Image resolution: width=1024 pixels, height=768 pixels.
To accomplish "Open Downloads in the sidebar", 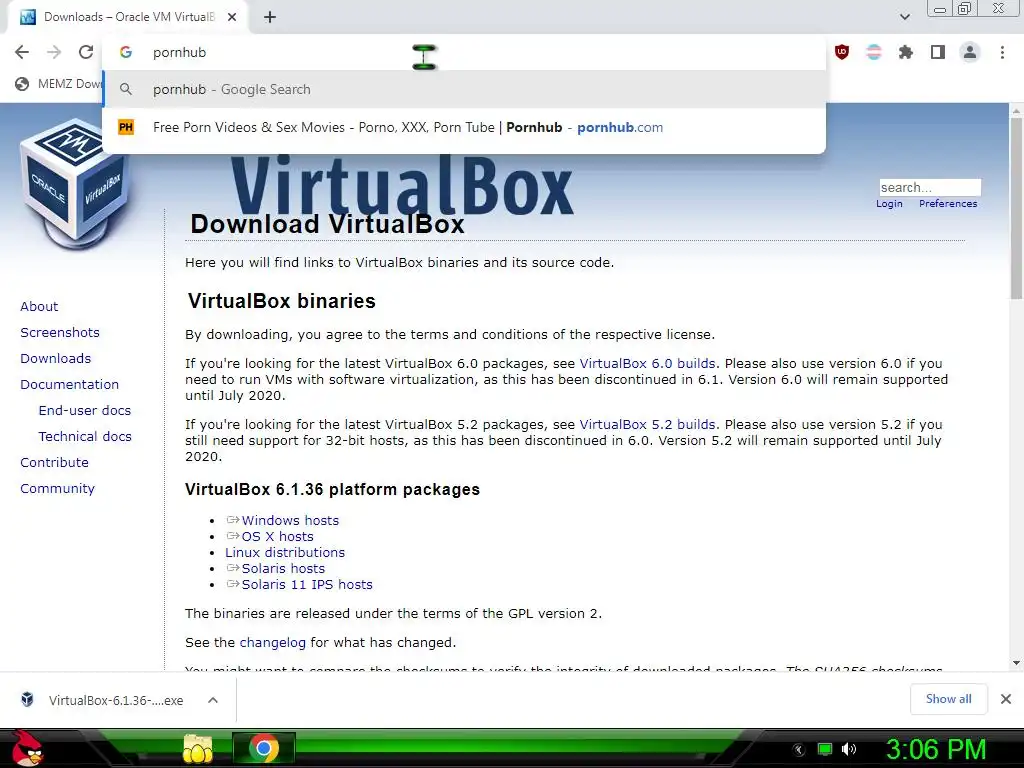I will pyautogui.click(x=56, y=359).
